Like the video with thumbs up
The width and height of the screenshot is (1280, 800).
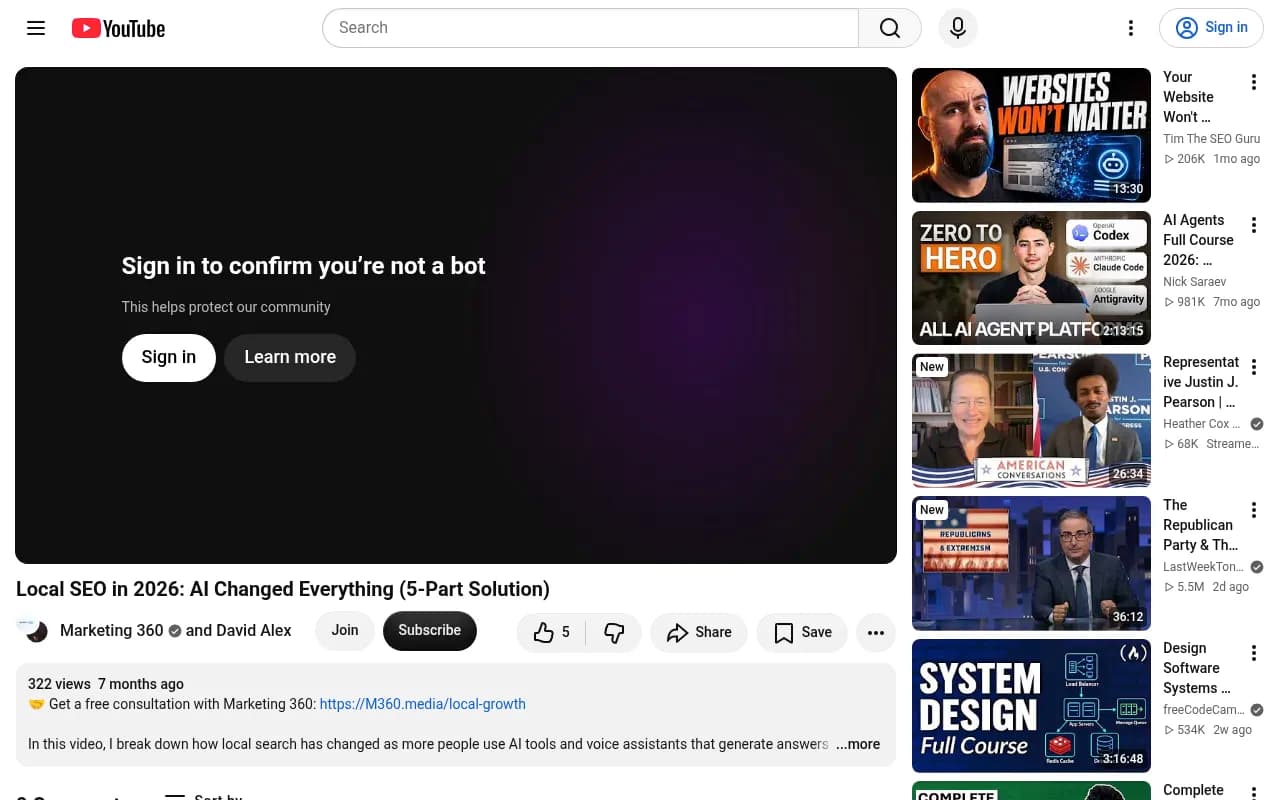552,632
